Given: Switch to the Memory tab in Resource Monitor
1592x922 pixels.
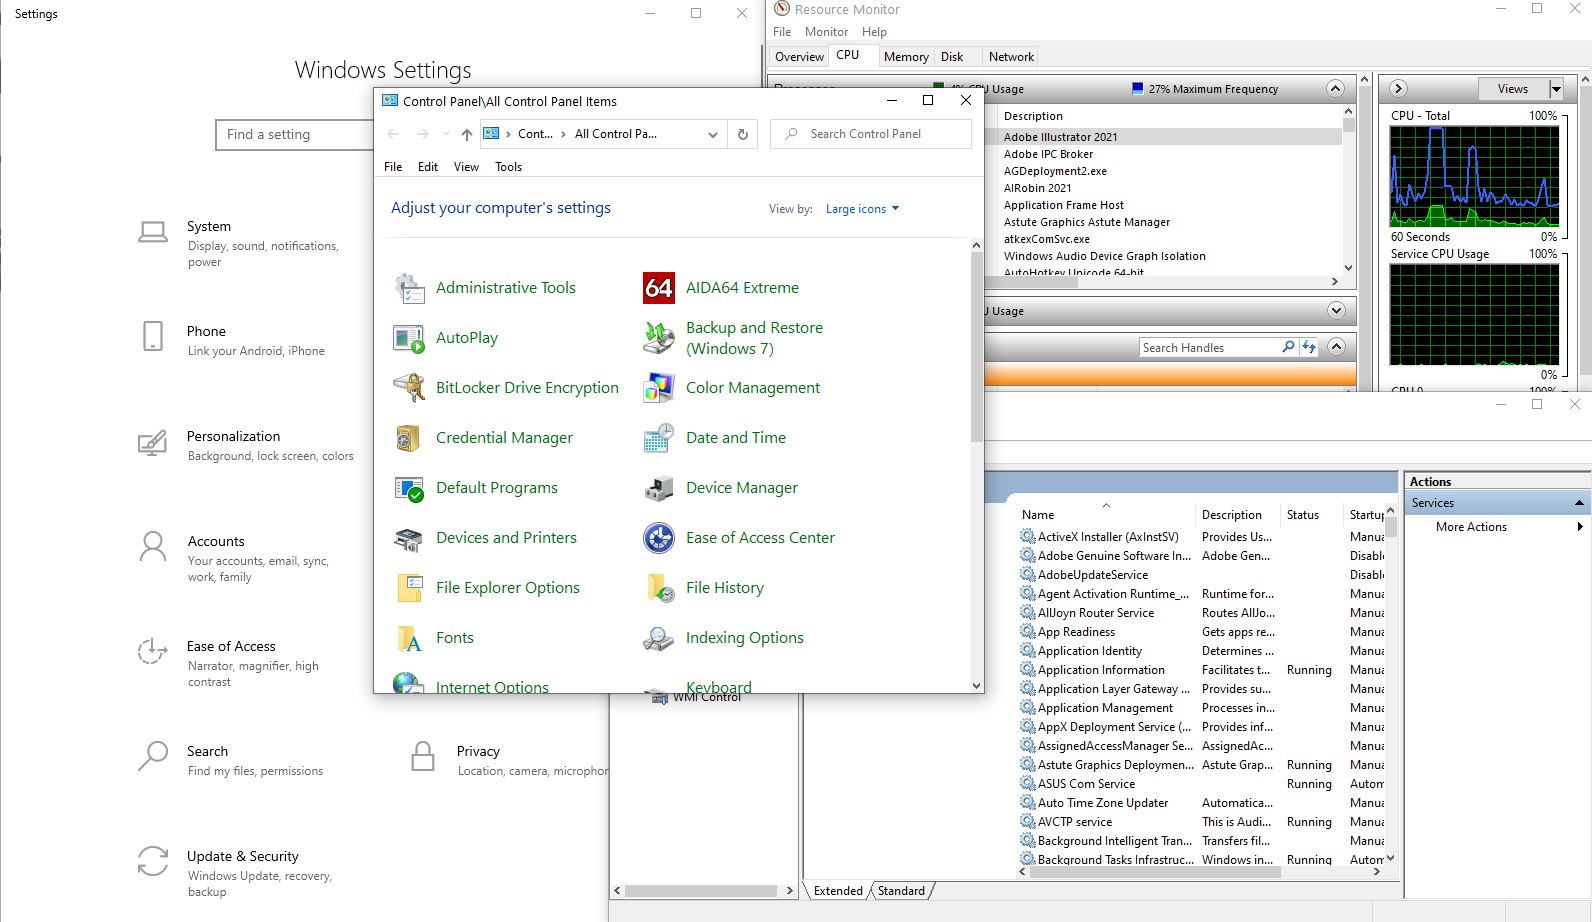Looking at the screenshot, I should point(906,57).
